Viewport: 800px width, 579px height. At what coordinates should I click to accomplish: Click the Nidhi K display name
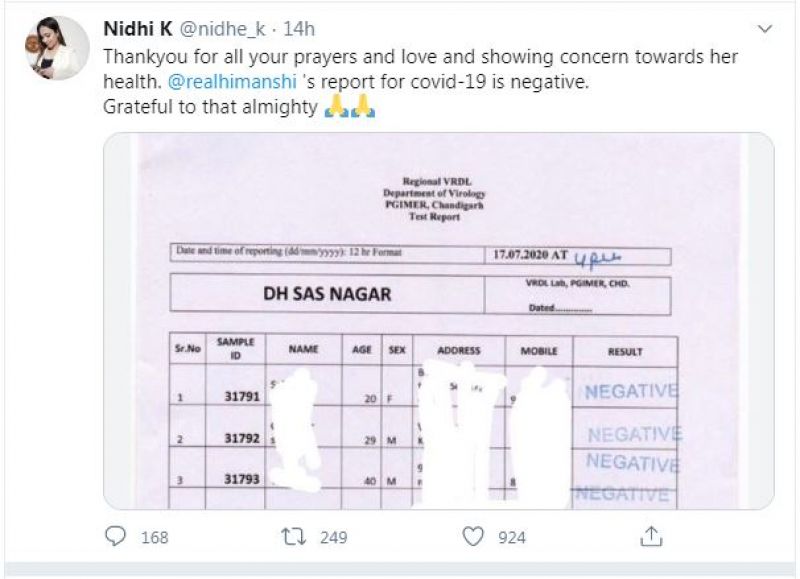[138, 27]
